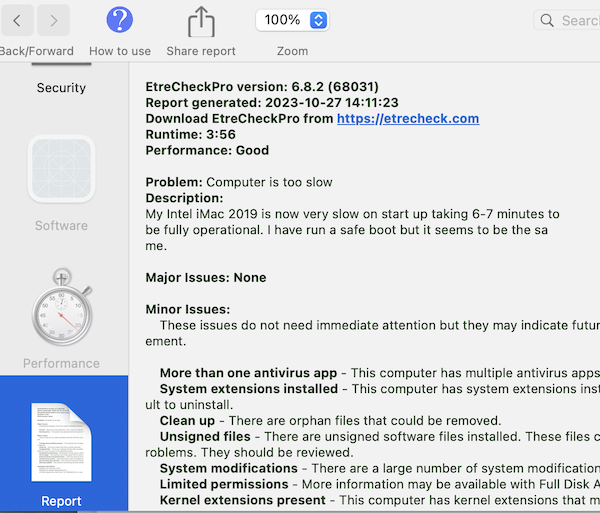Click the Share report label
Viewport: 600px width, 513px height.
[x=201, y=51]
